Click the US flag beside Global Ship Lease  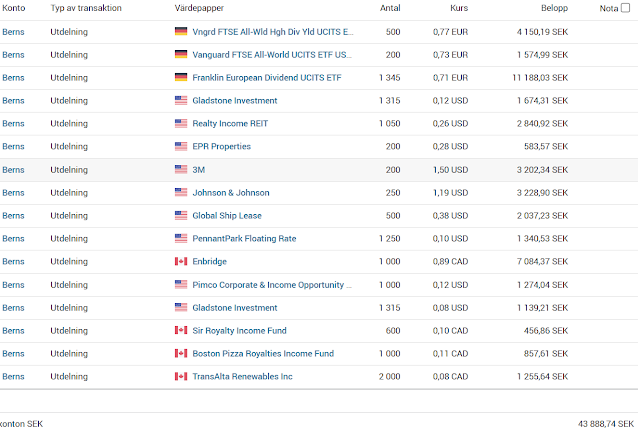point(181,215)
